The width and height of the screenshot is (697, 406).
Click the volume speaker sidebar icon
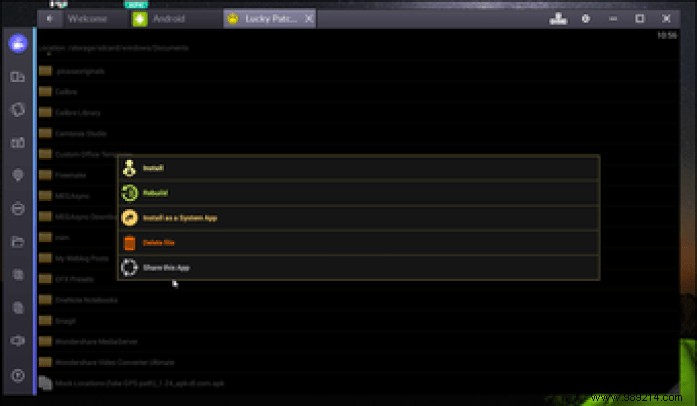(x=17, y=340)
